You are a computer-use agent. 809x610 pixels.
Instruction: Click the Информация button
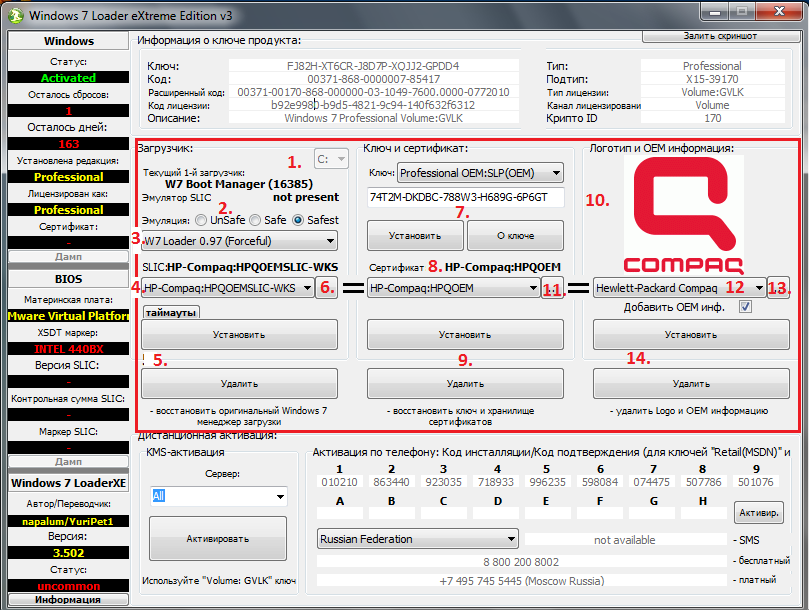69,599
